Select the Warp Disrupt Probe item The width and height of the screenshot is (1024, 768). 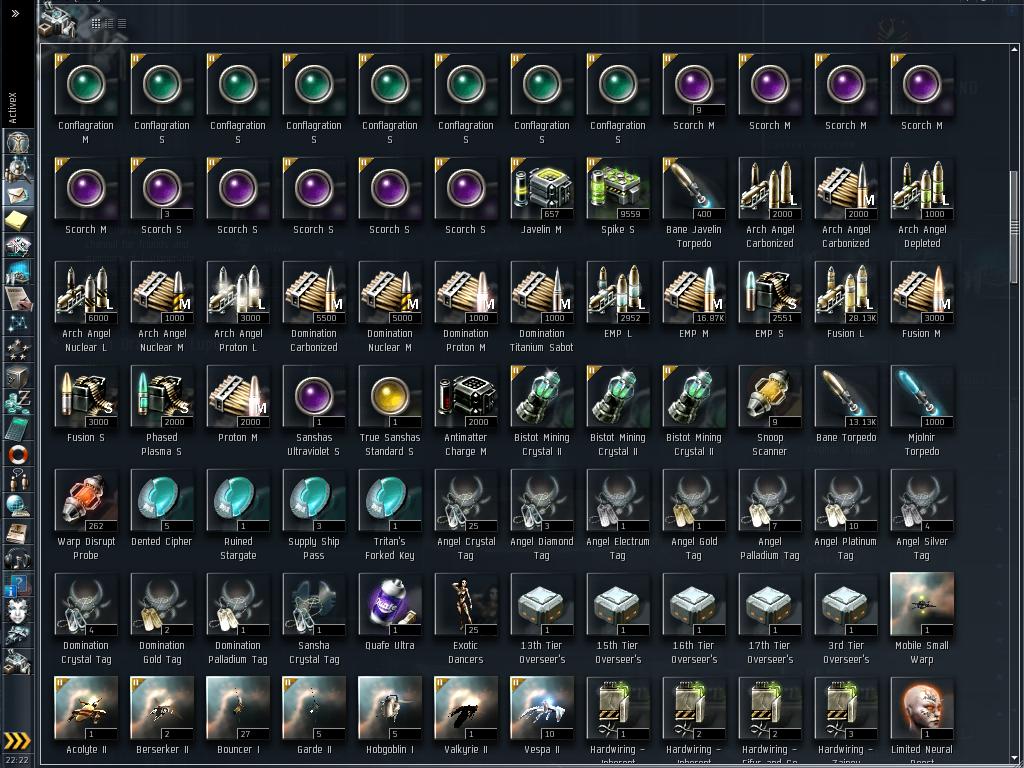click(86, 515)
